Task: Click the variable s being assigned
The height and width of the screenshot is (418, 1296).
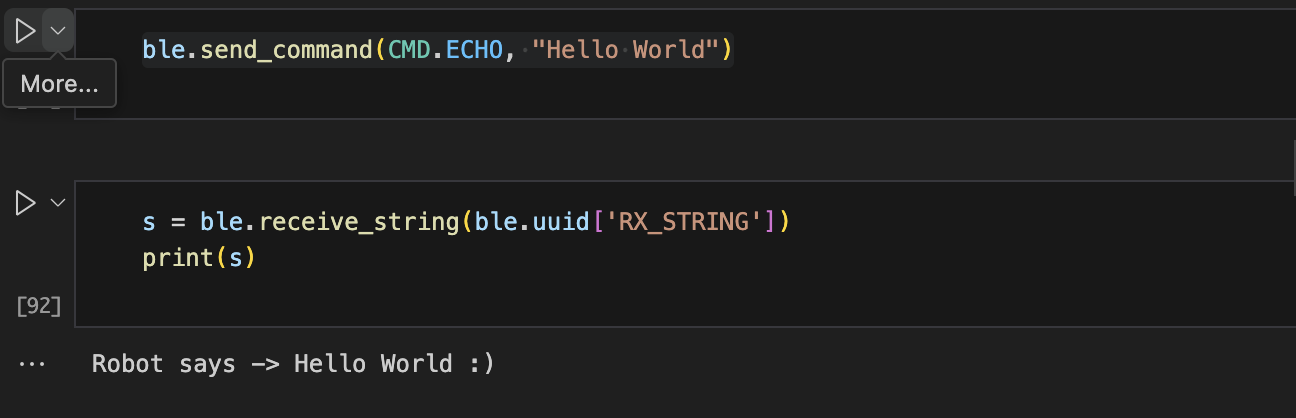Action: tap(149, 221)
